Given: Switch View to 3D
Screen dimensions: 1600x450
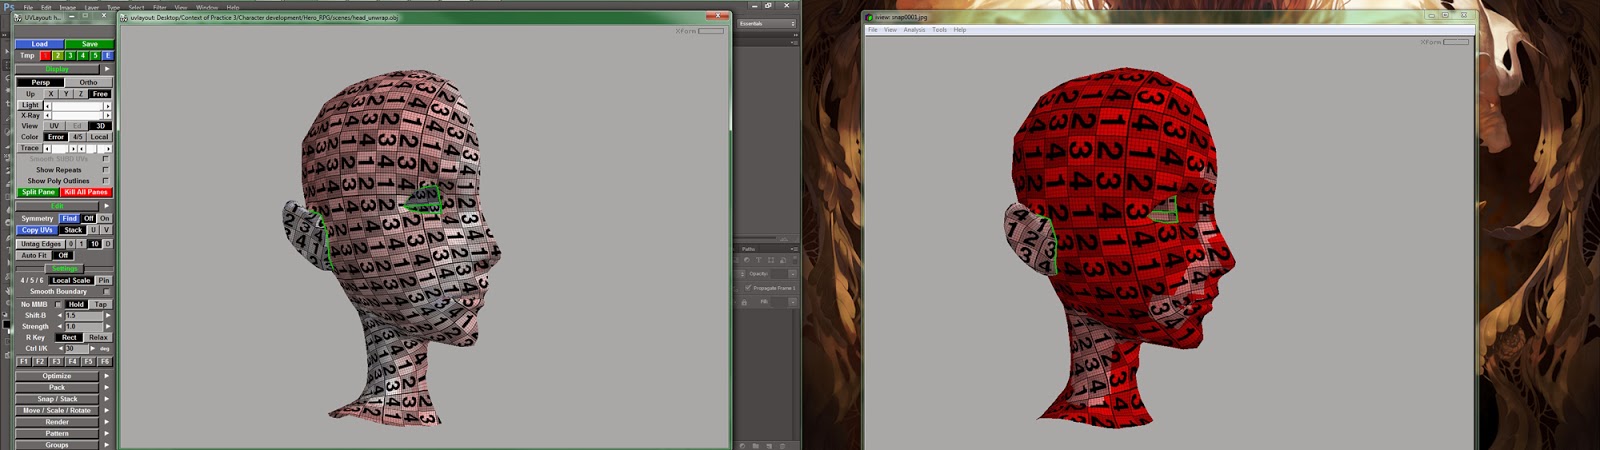Looking at the screenshot, I should pyautogui.click(x=100, y=126).
